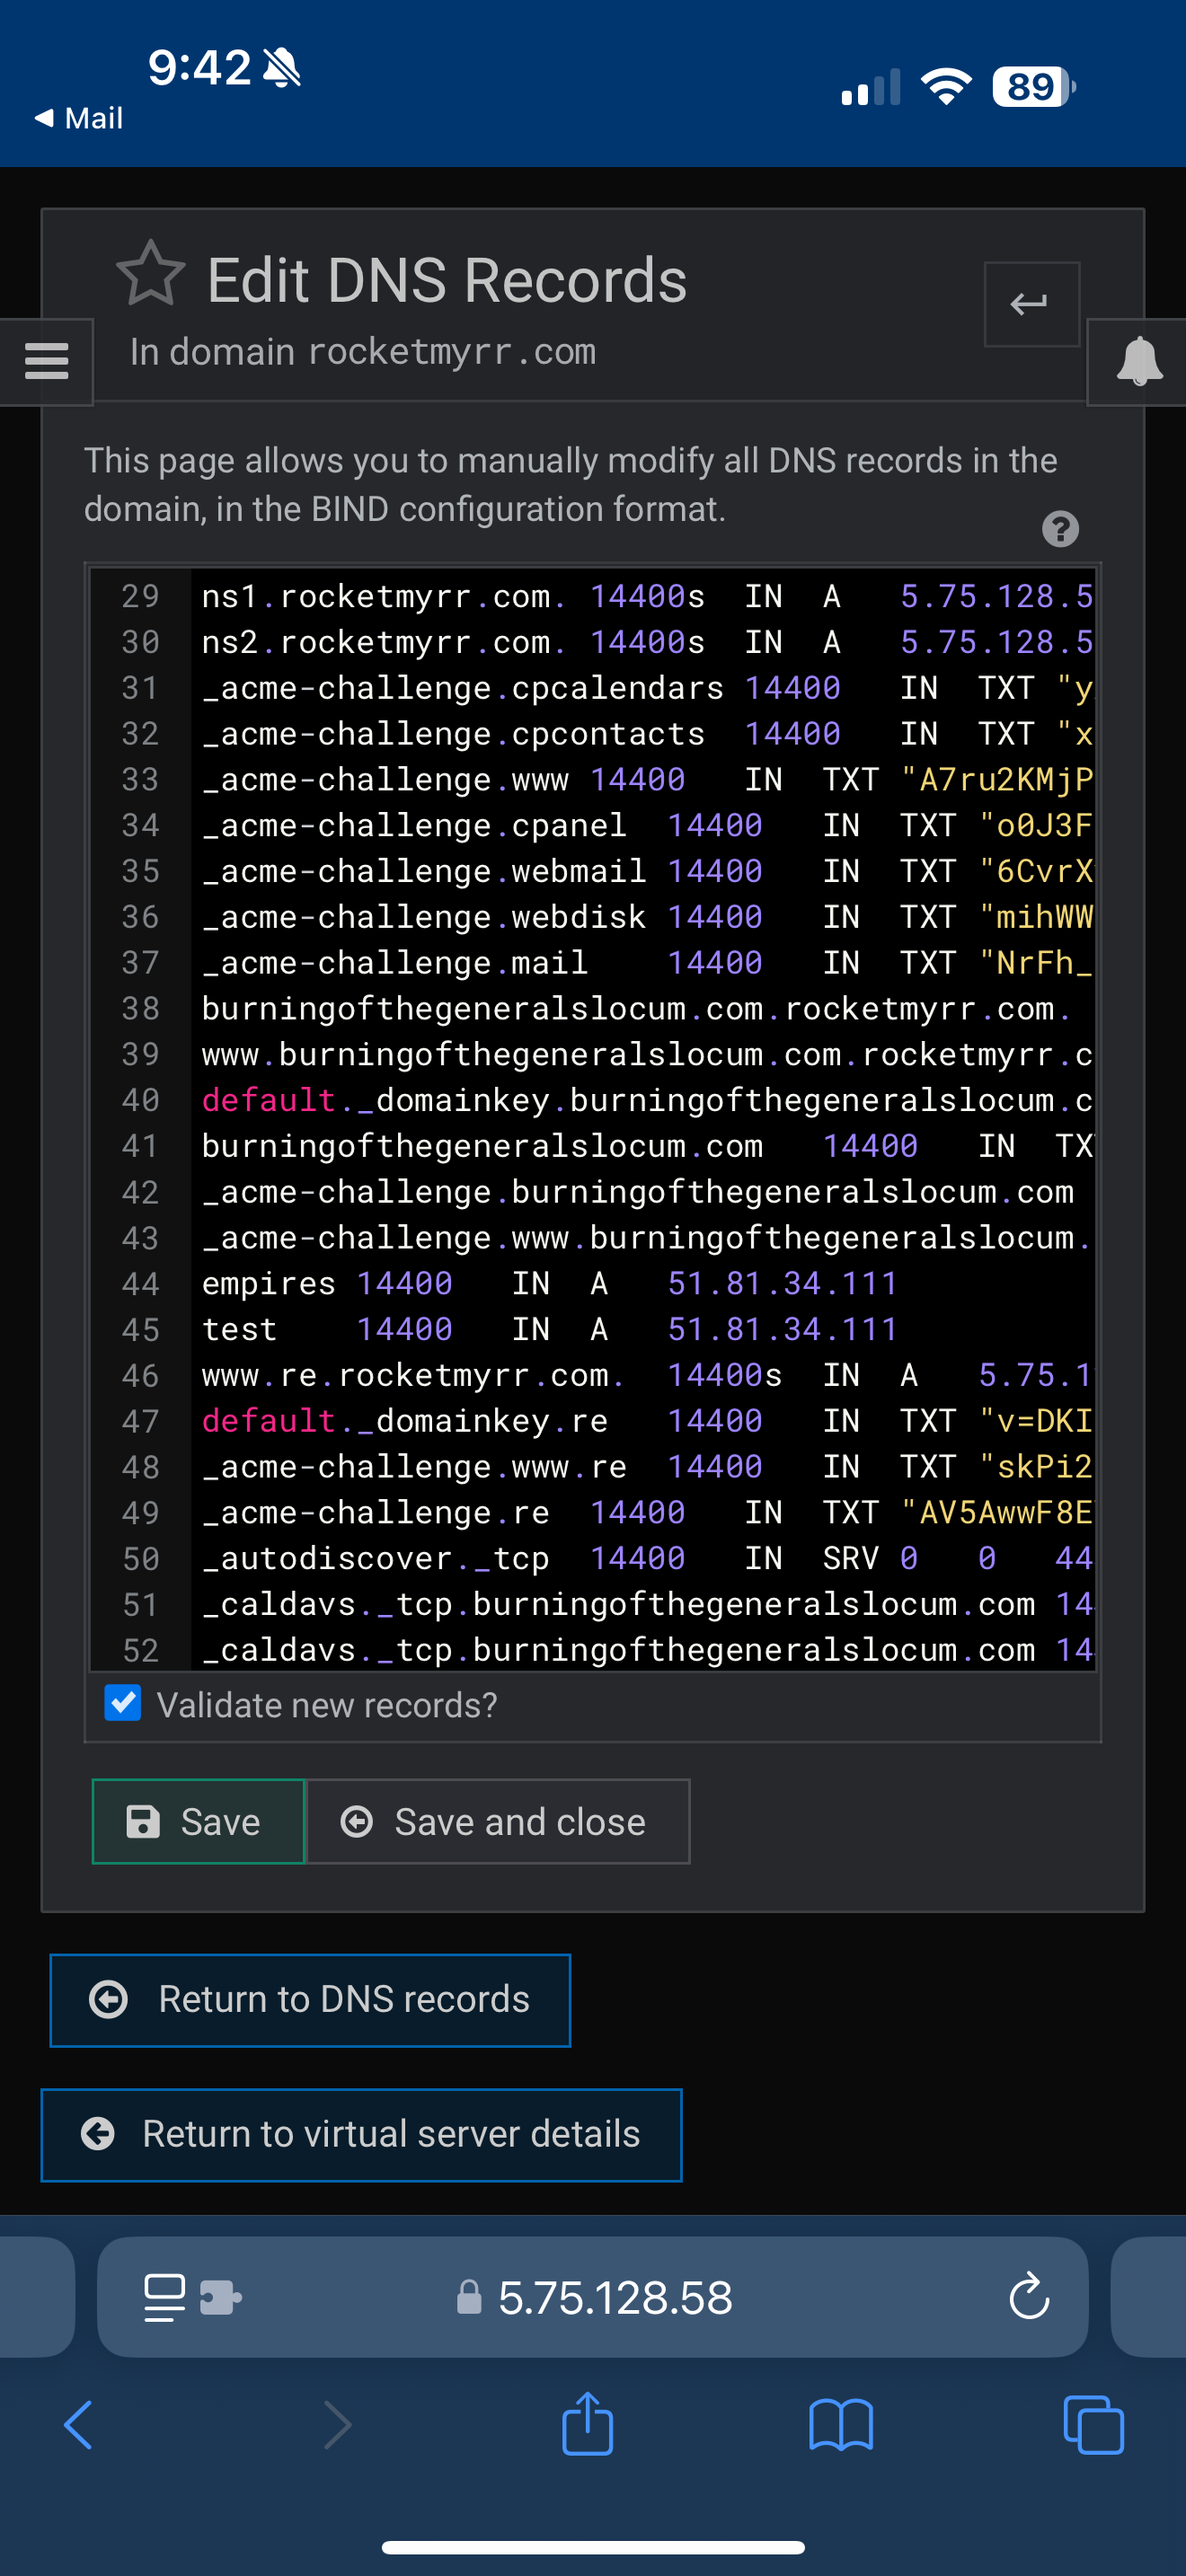Star the Edit DNS Records page as favorite
Viewport: 1186px width, 2576px height.
pos(151,274)
